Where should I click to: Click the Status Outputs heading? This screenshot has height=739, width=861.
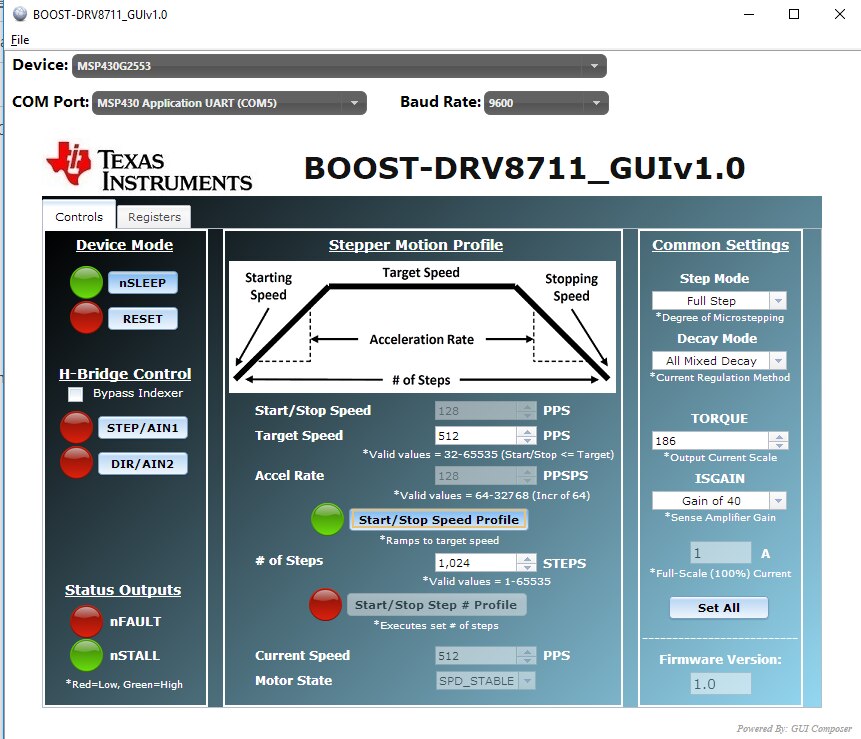coord(123,590)
